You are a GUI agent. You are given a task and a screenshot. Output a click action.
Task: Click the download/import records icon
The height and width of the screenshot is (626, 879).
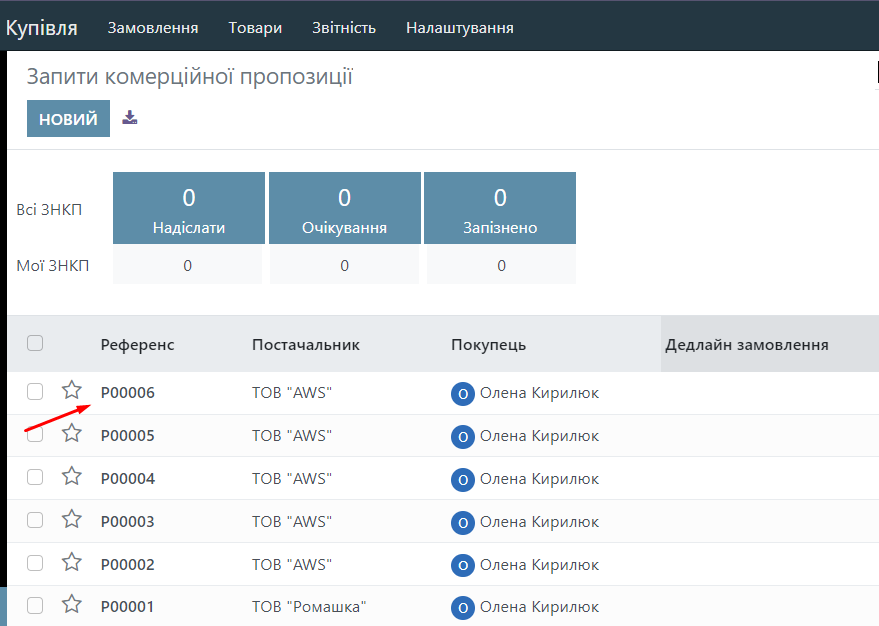(x=130, y=118)
